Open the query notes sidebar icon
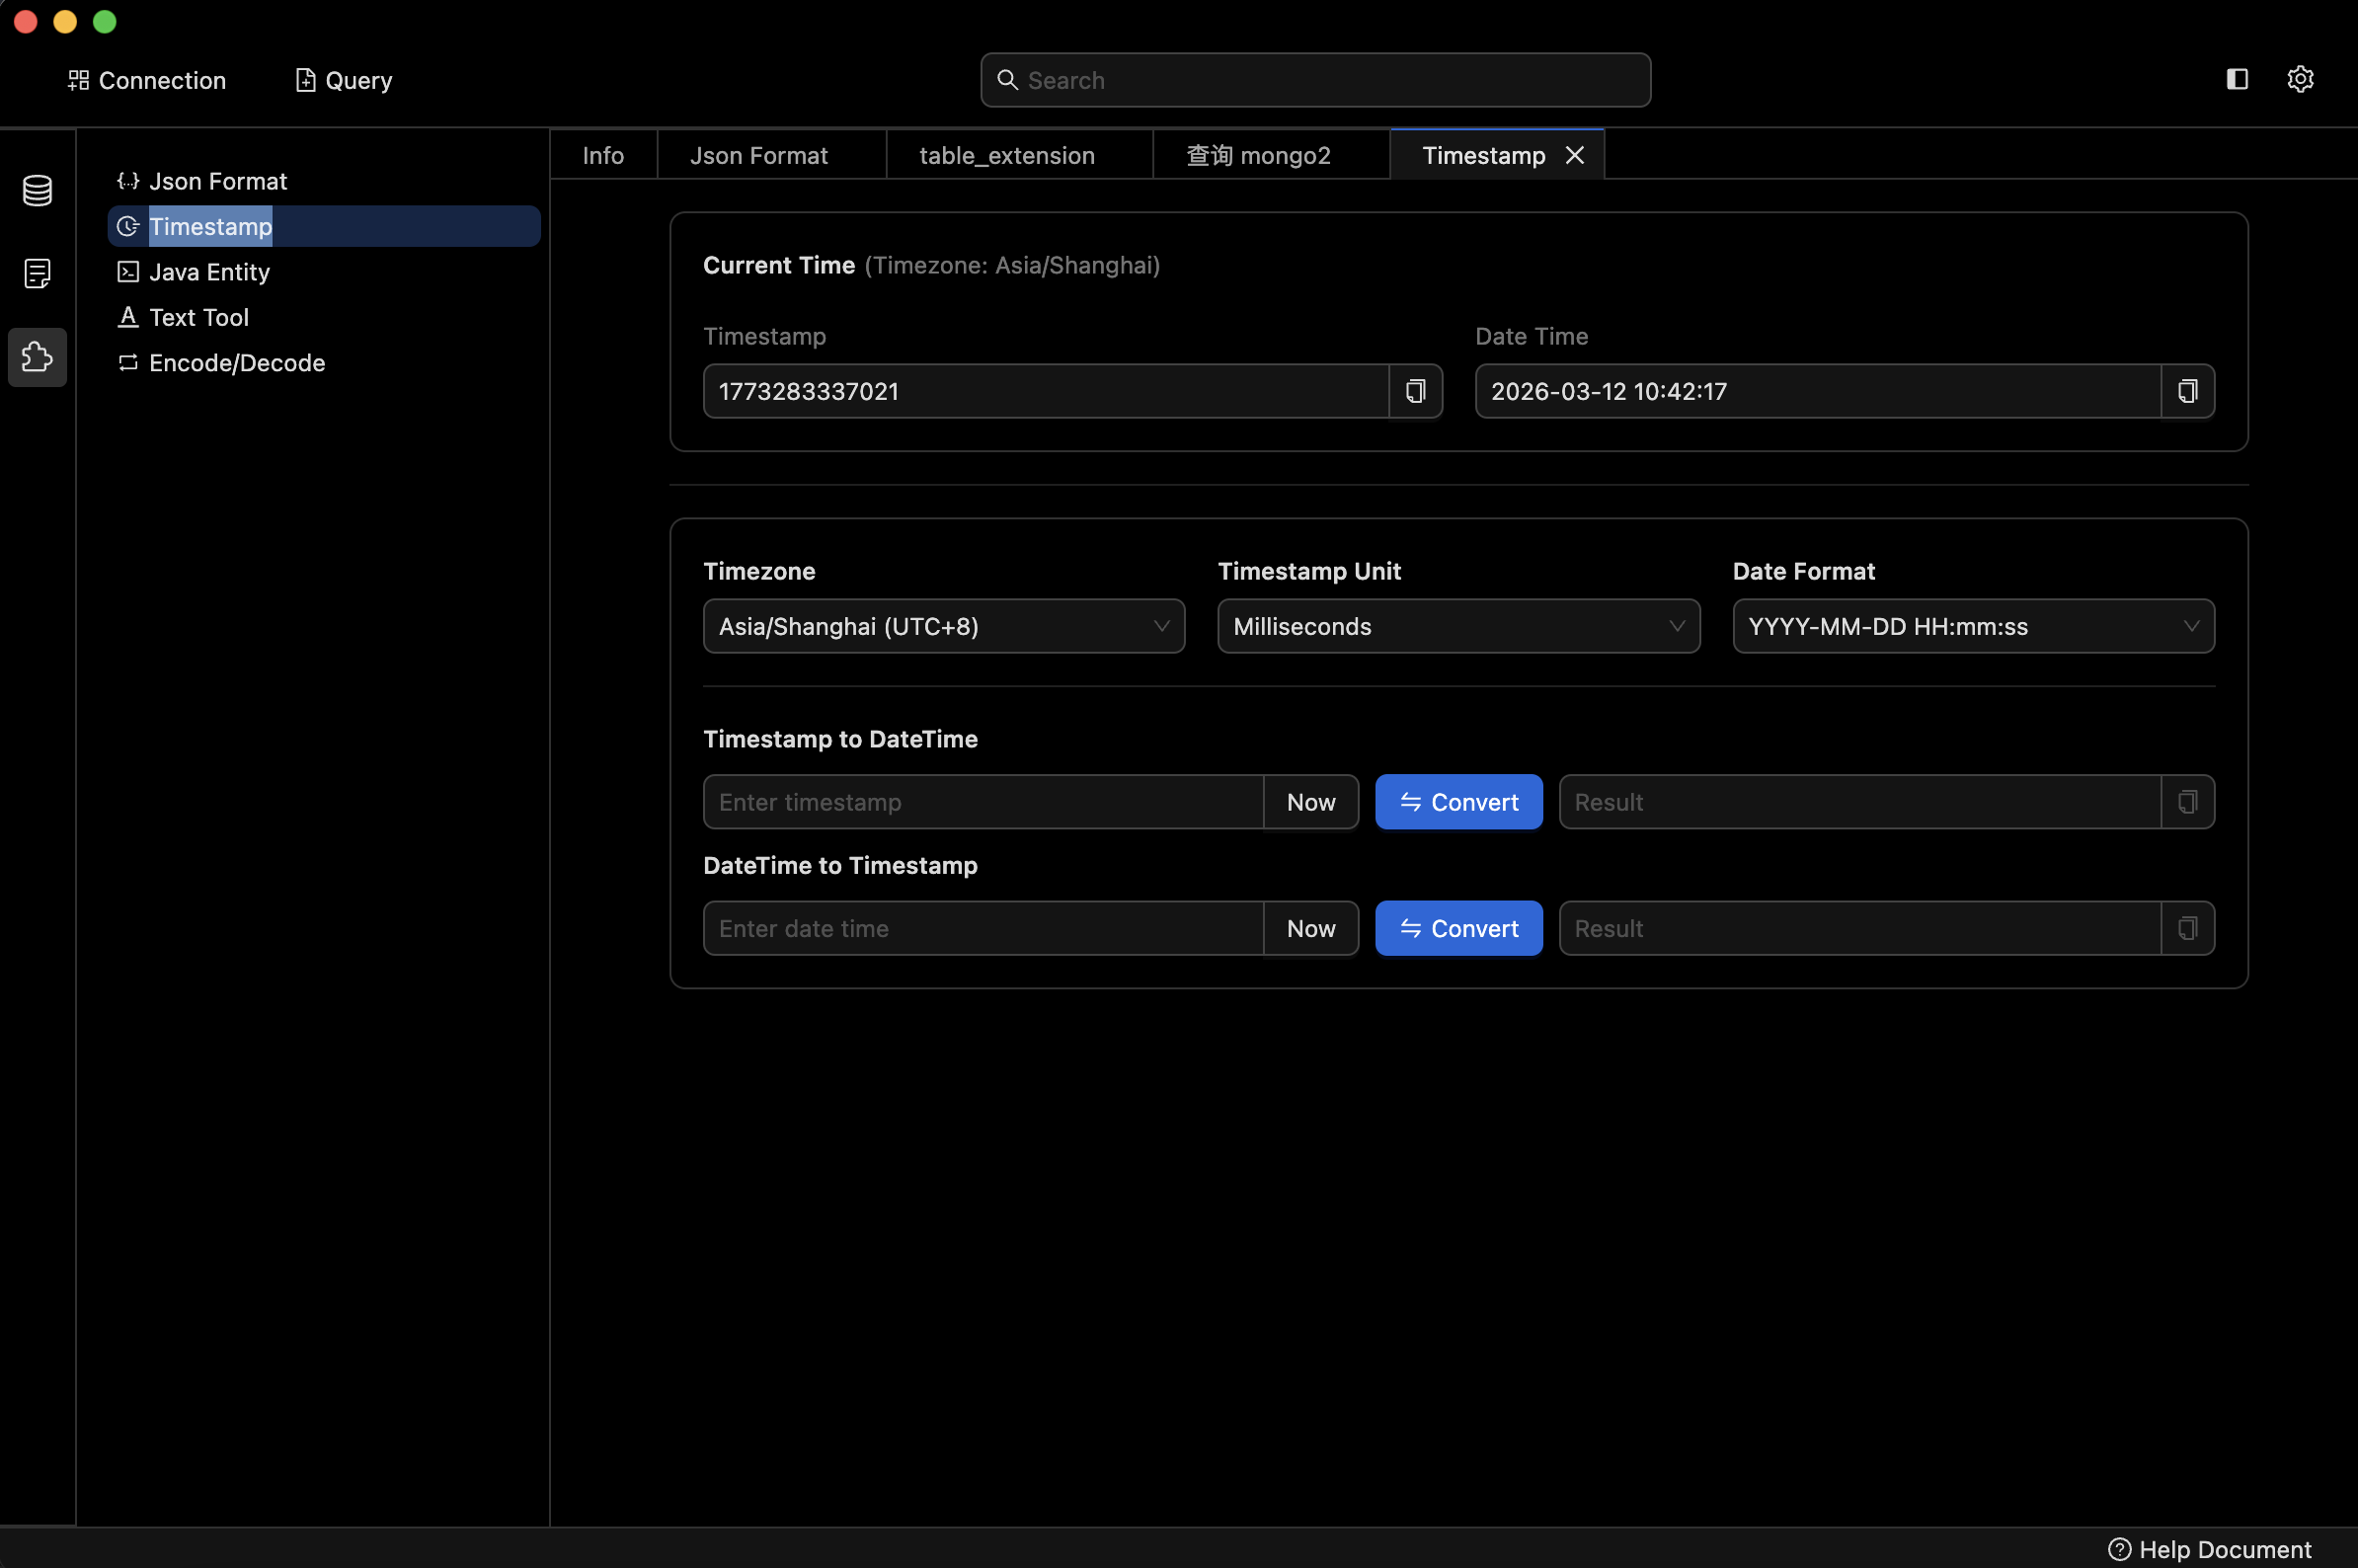This screenshot has height=1568, width=2358. [x=37, y=273]
